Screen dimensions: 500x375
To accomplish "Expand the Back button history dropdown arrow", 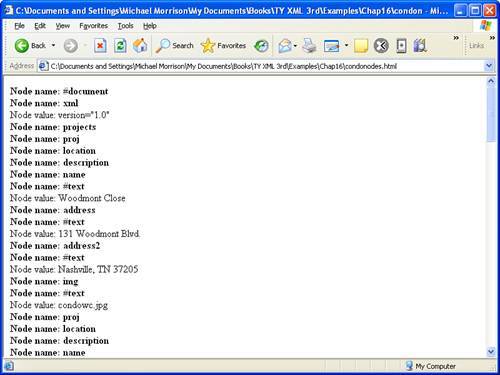I will (53, 45).
